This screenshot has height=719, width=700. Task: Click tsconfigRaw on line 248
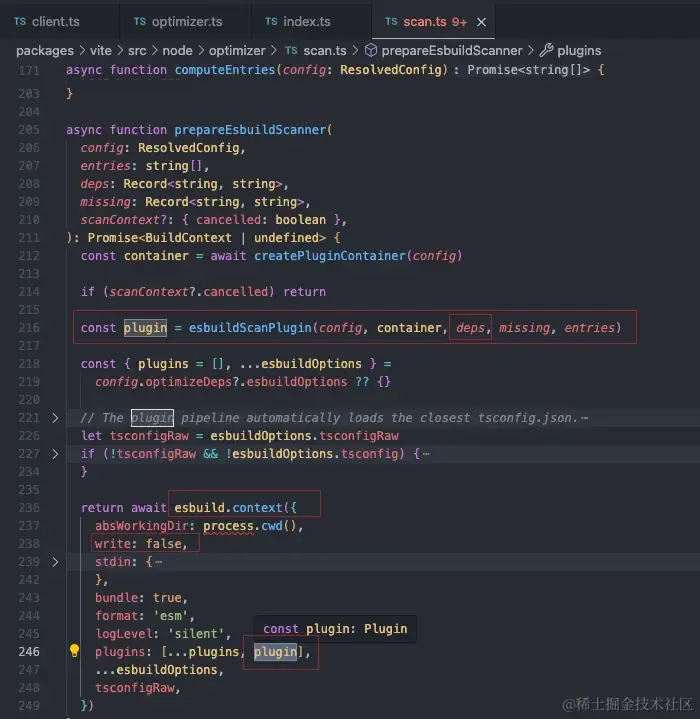point(135,688)
